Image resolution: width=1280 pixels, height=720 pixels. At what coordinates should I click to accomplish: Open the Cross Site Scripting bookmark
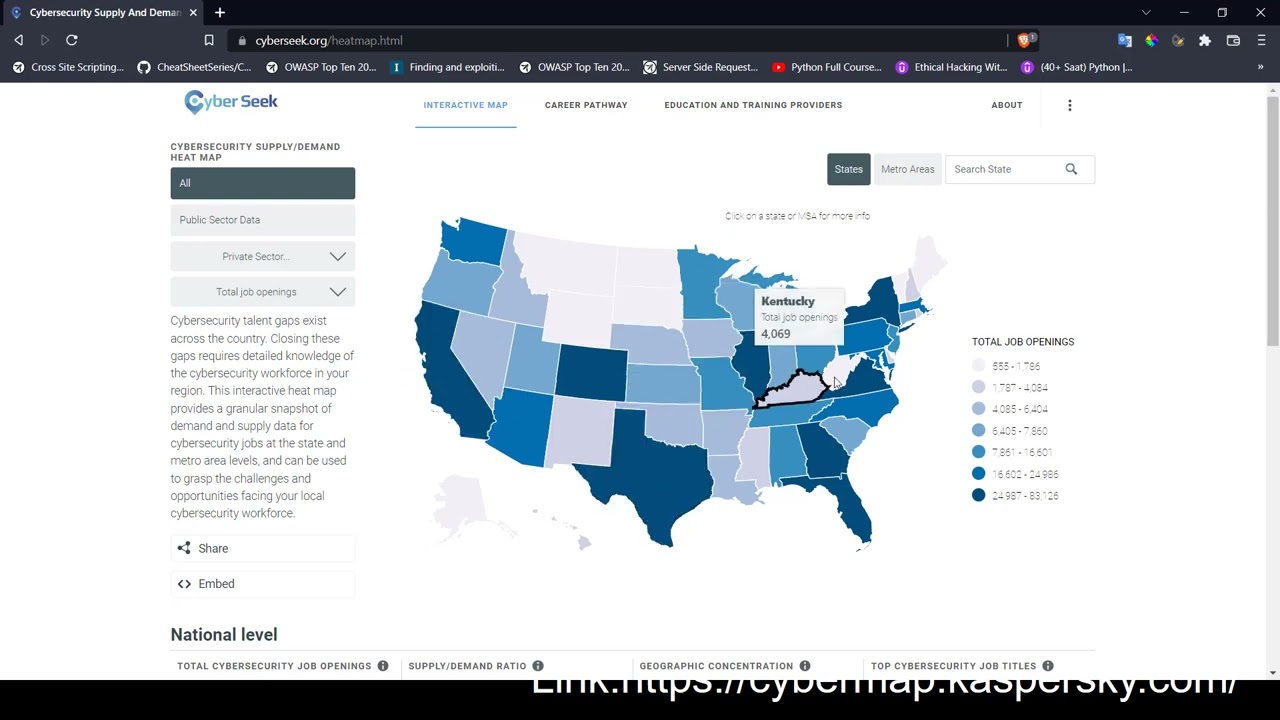[x=68, y=67]
